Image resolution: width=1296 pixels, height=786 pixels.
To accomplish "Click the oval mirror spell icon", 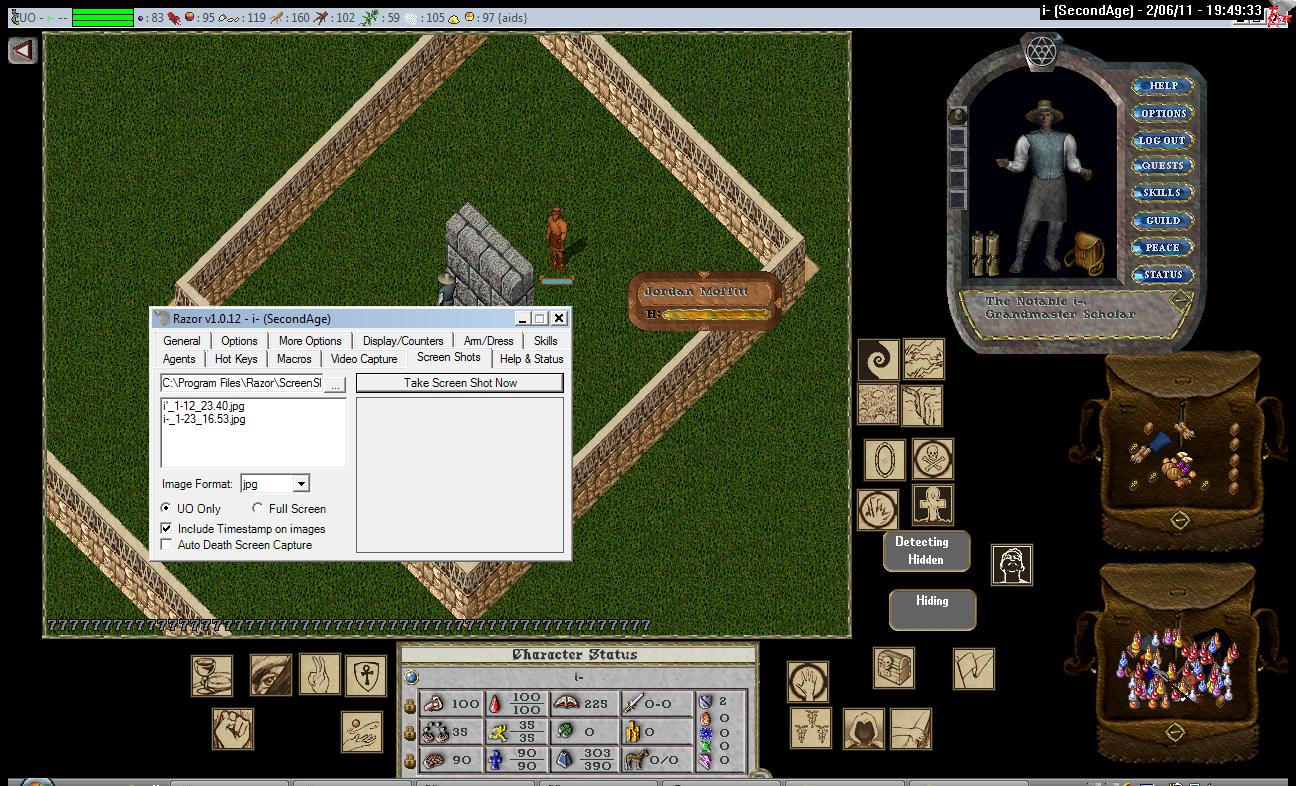I will tap(884, 460).
